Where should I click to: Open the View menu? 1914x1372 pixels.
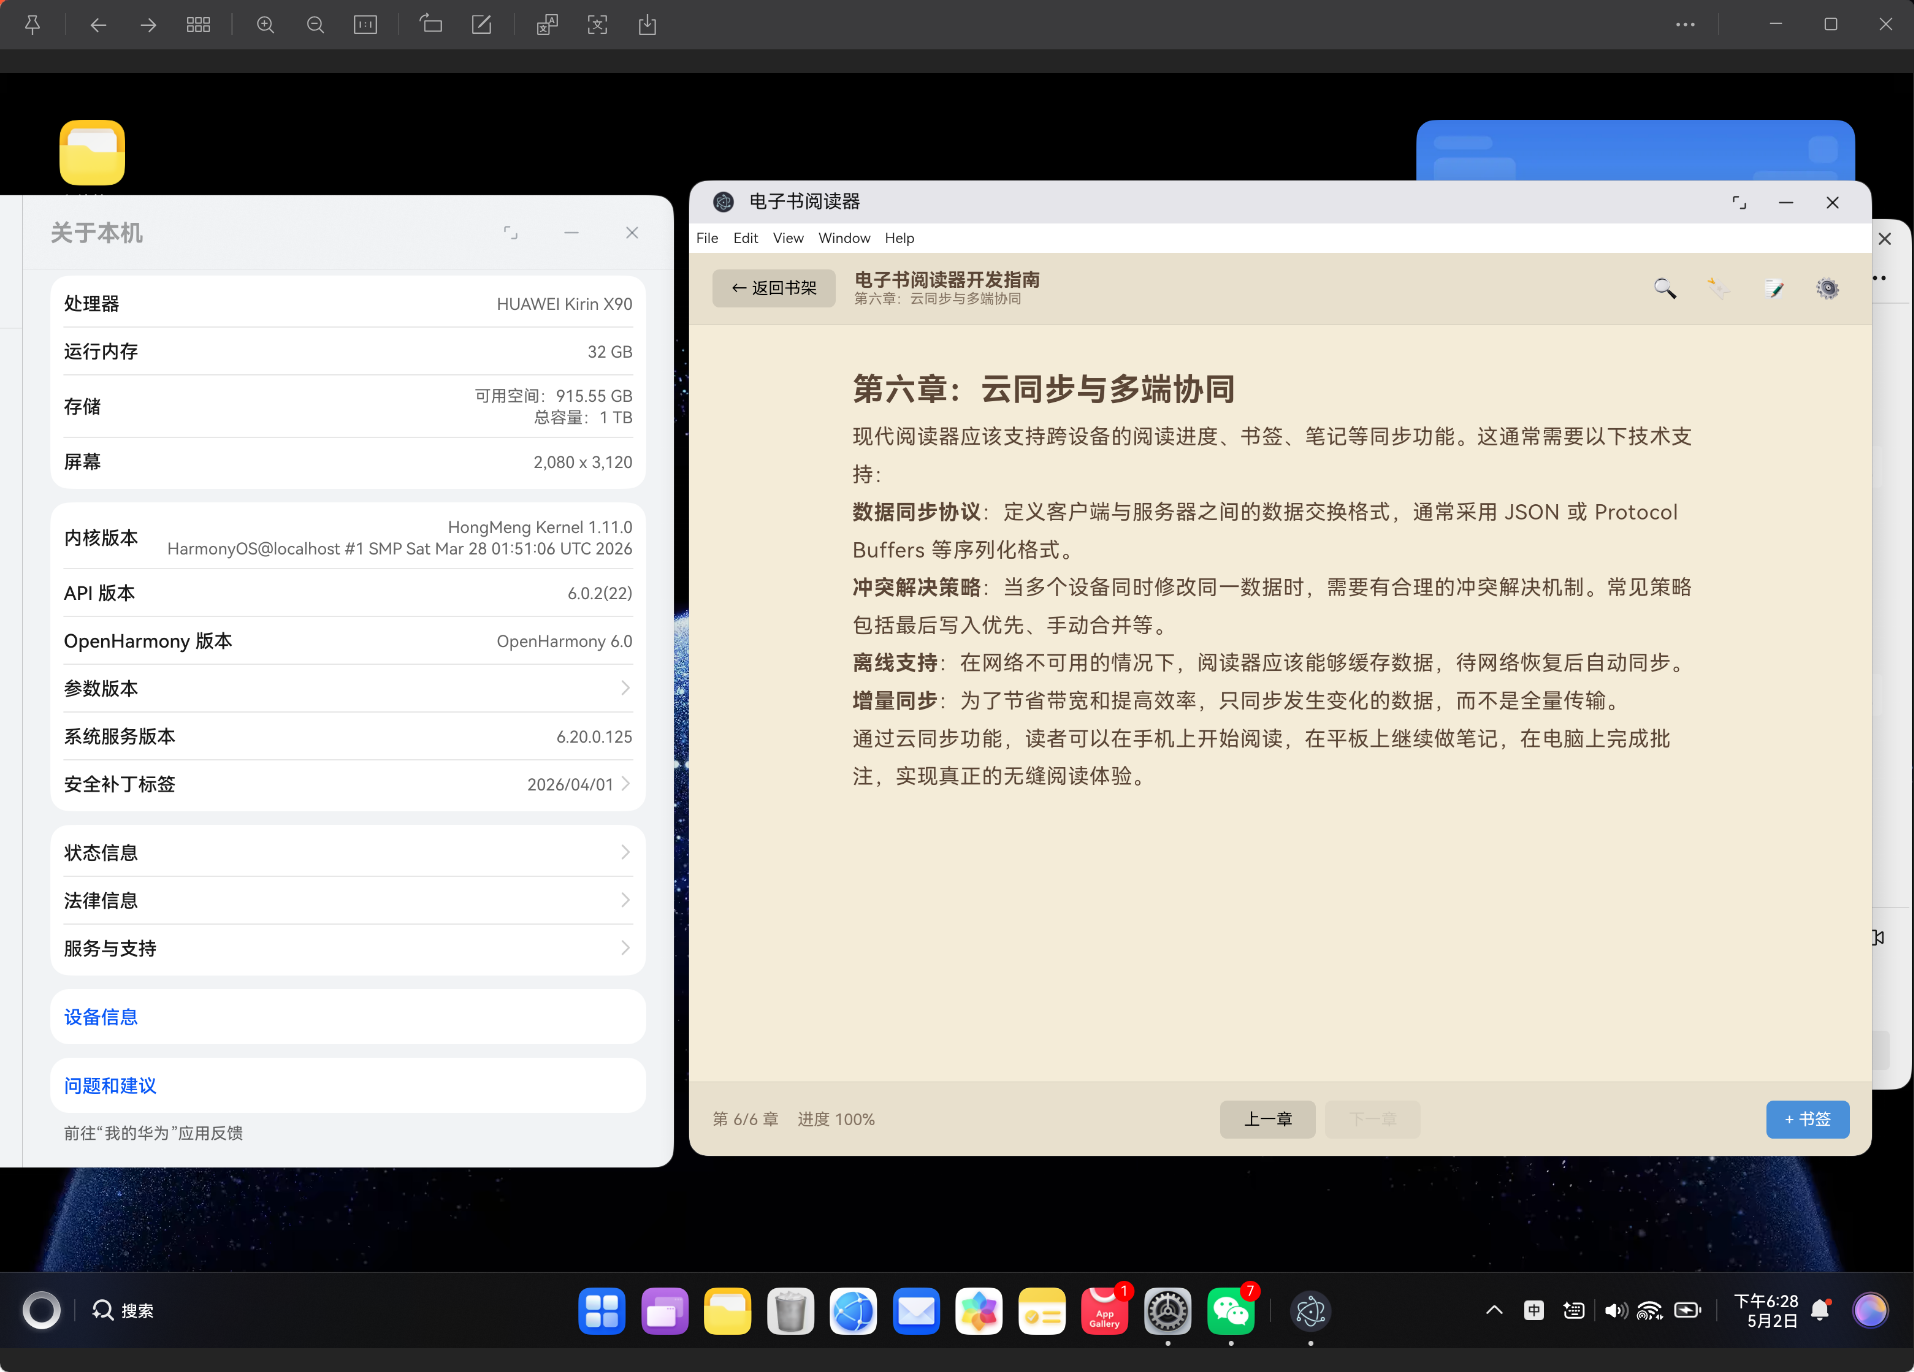click(x=788, y=238)
